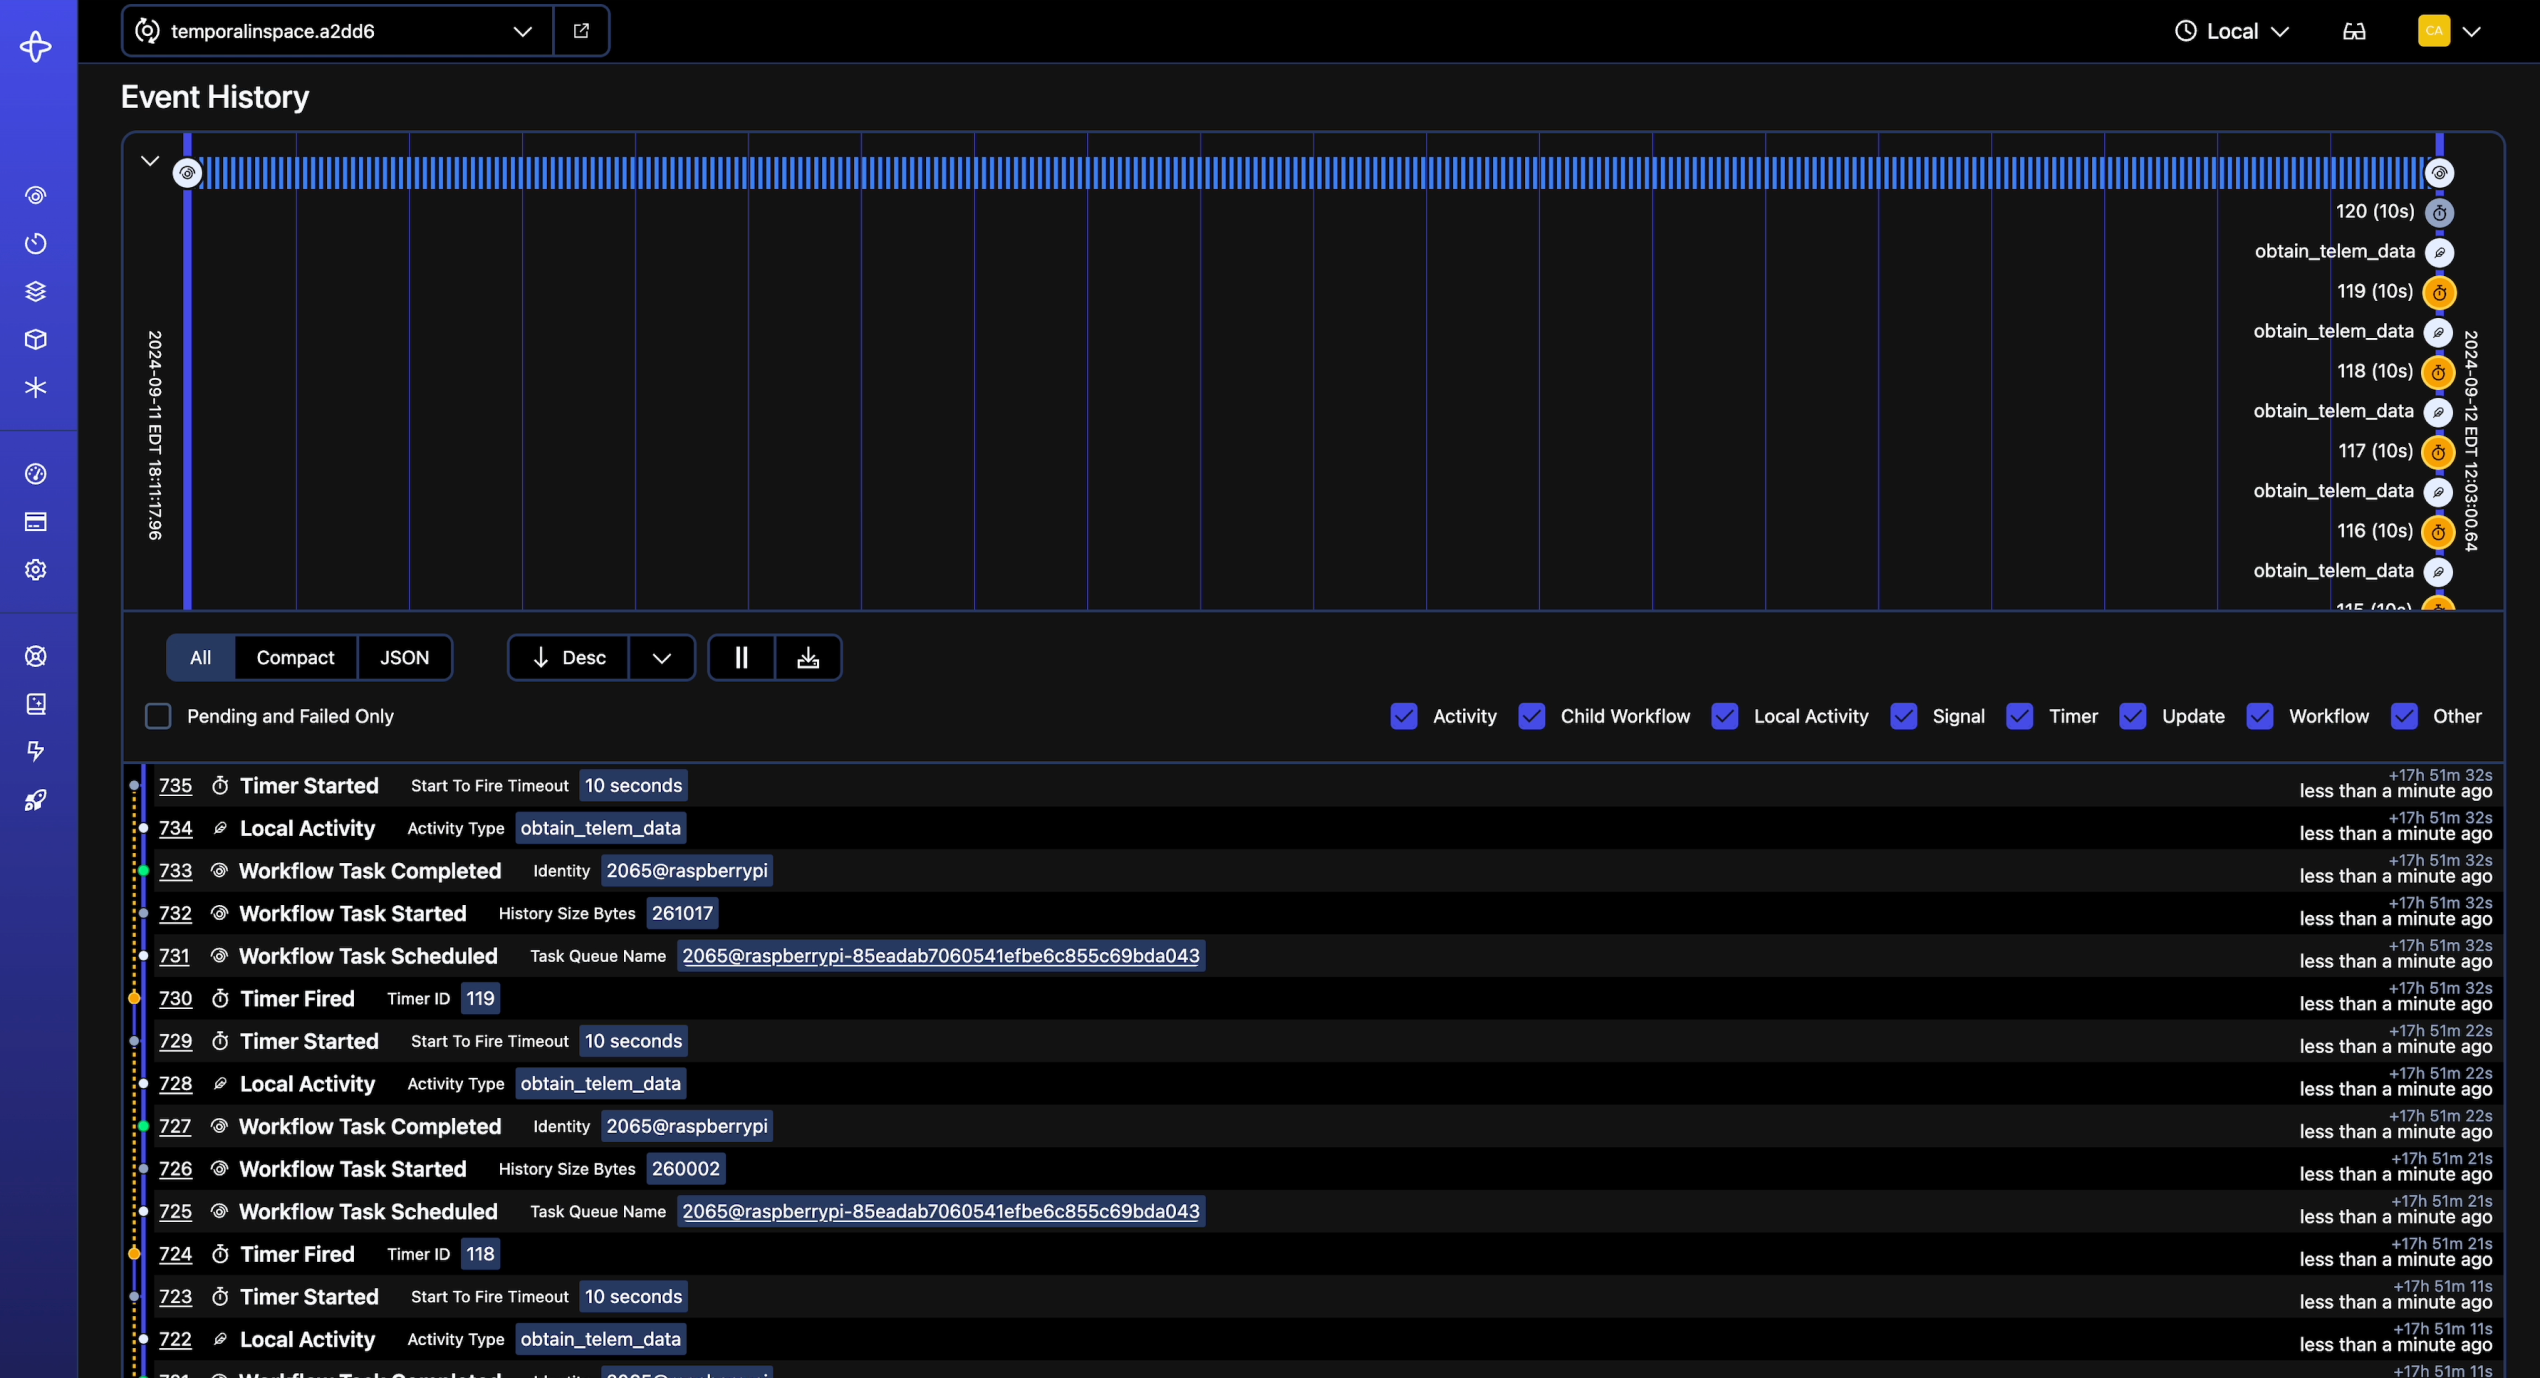The image size is (2540, 1378).
Task: Enable the Pending and Failed Only checkbox
Action: point(159,714)
